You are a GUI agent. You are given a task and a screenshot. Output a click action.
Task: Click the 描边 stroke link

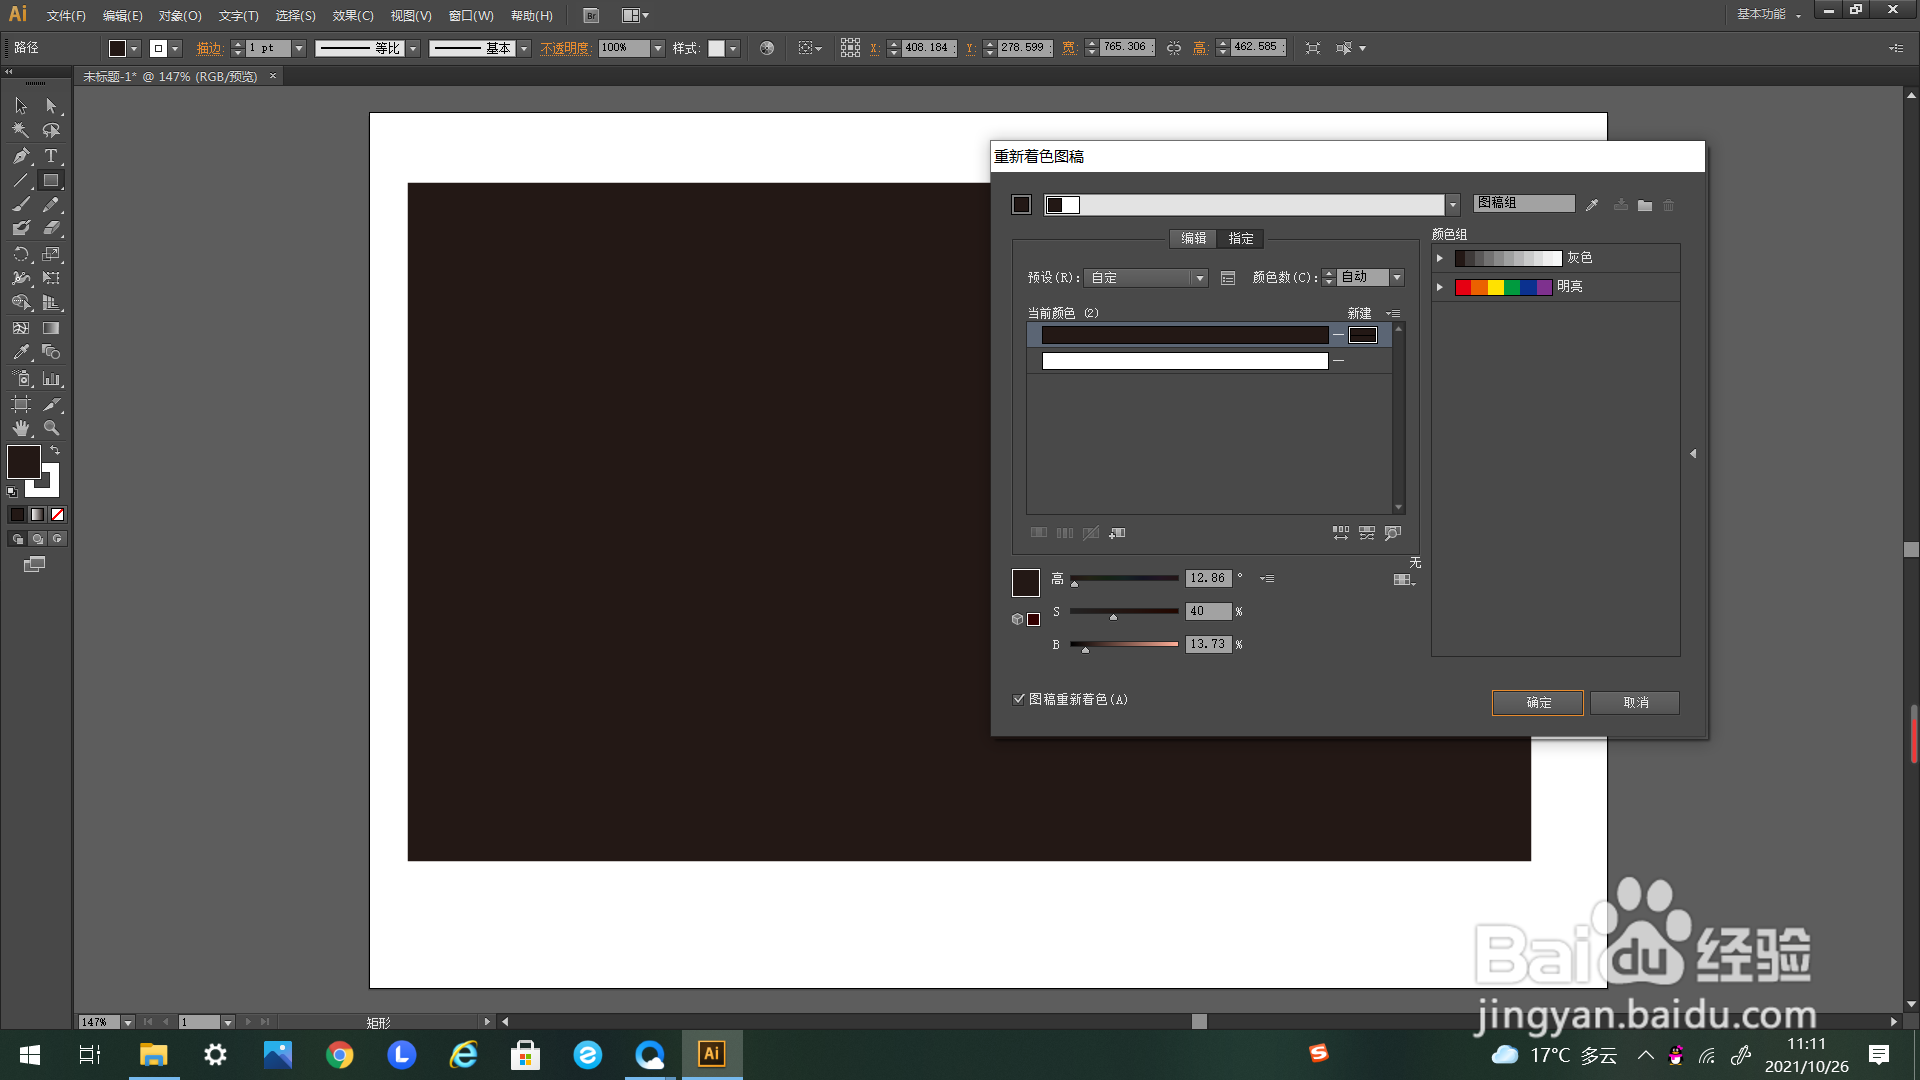[209, 48]
